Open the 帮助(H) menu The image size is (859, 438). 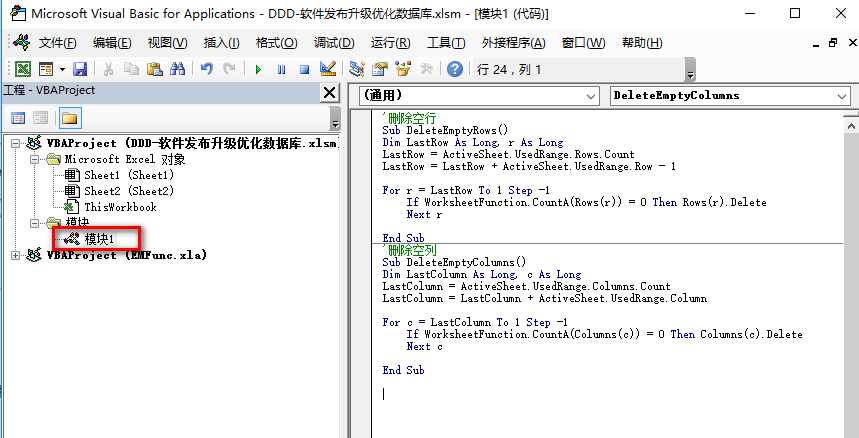tap(642, 43)
